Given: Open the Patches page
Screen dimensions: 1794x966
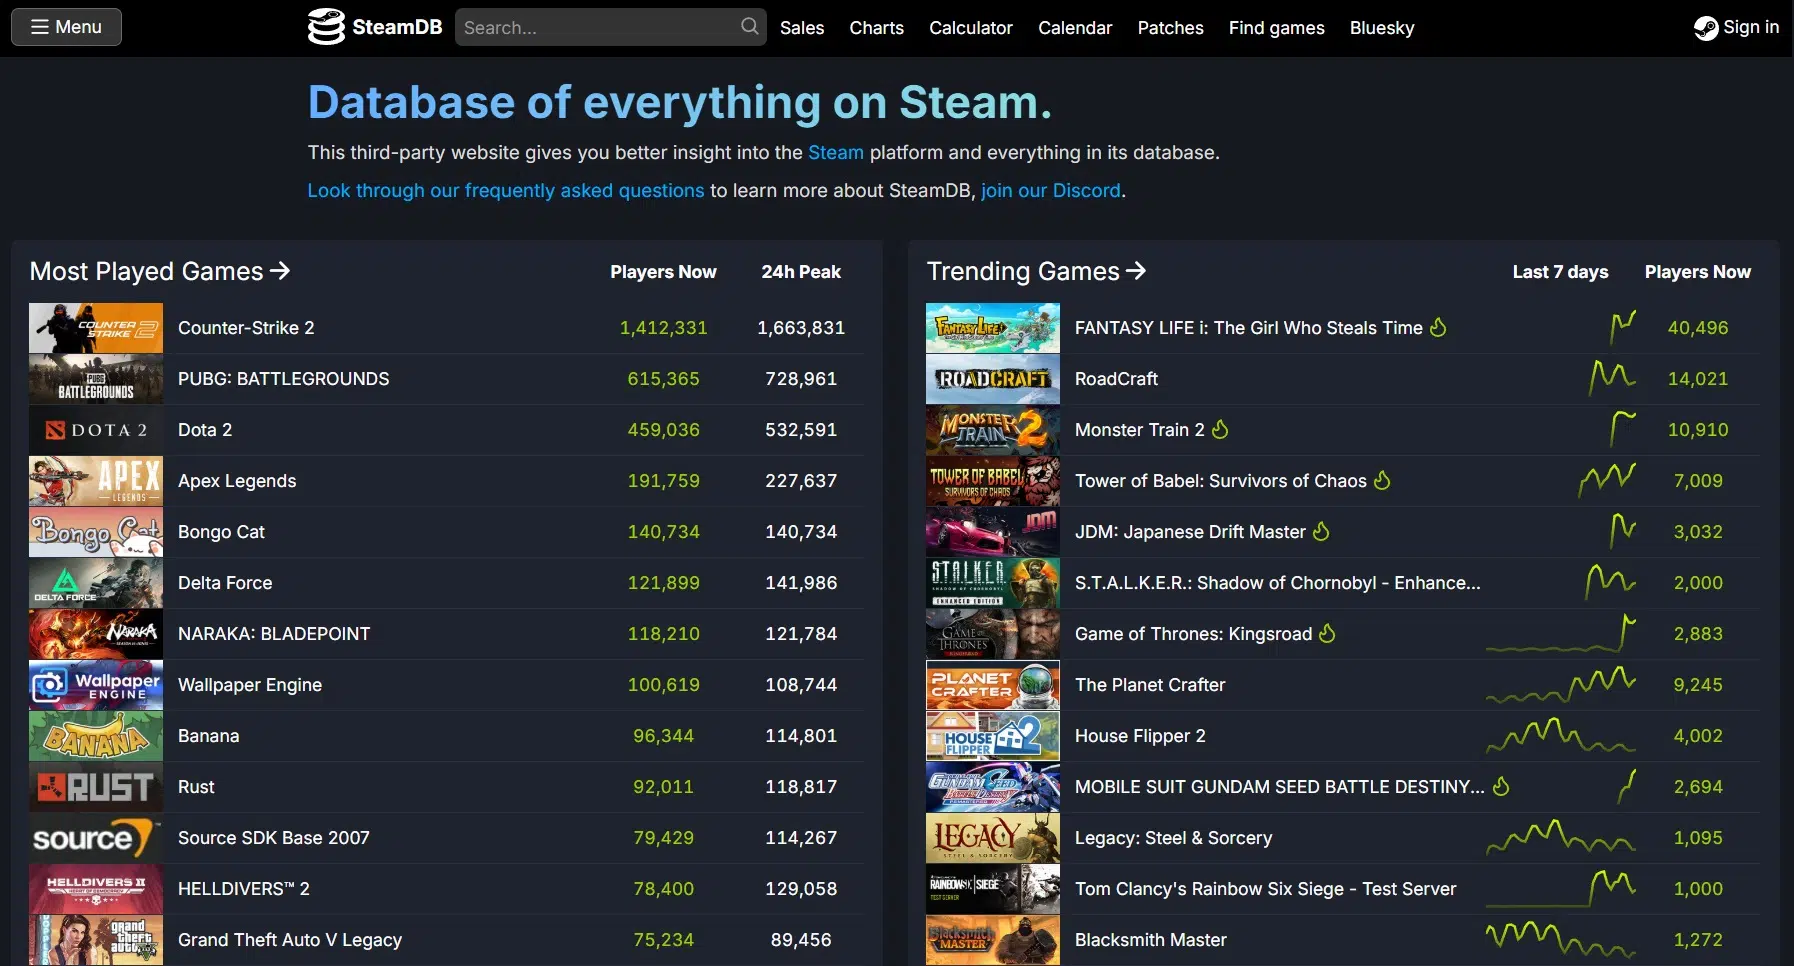Looking at the screenshot, I should 1170,28.
